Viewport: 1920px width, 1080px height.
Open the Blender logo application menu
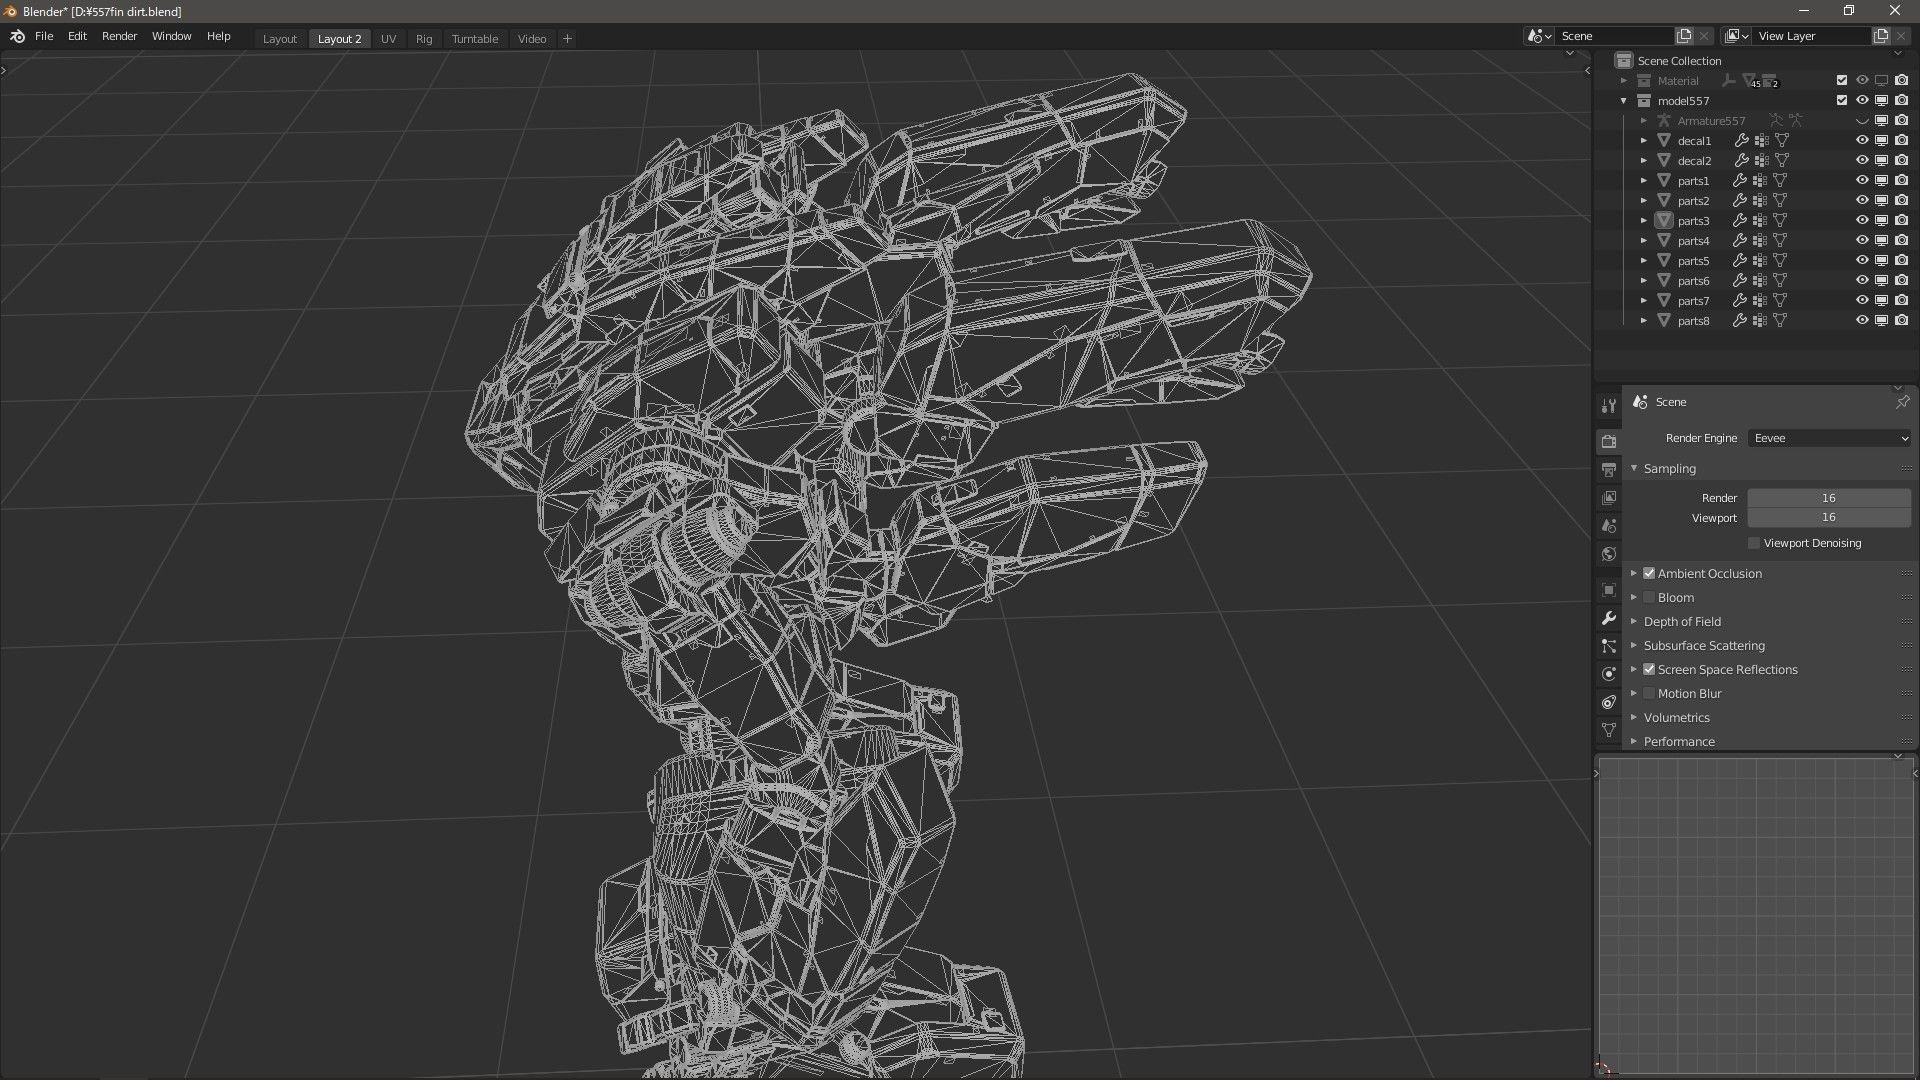click(x=17, y=37)
